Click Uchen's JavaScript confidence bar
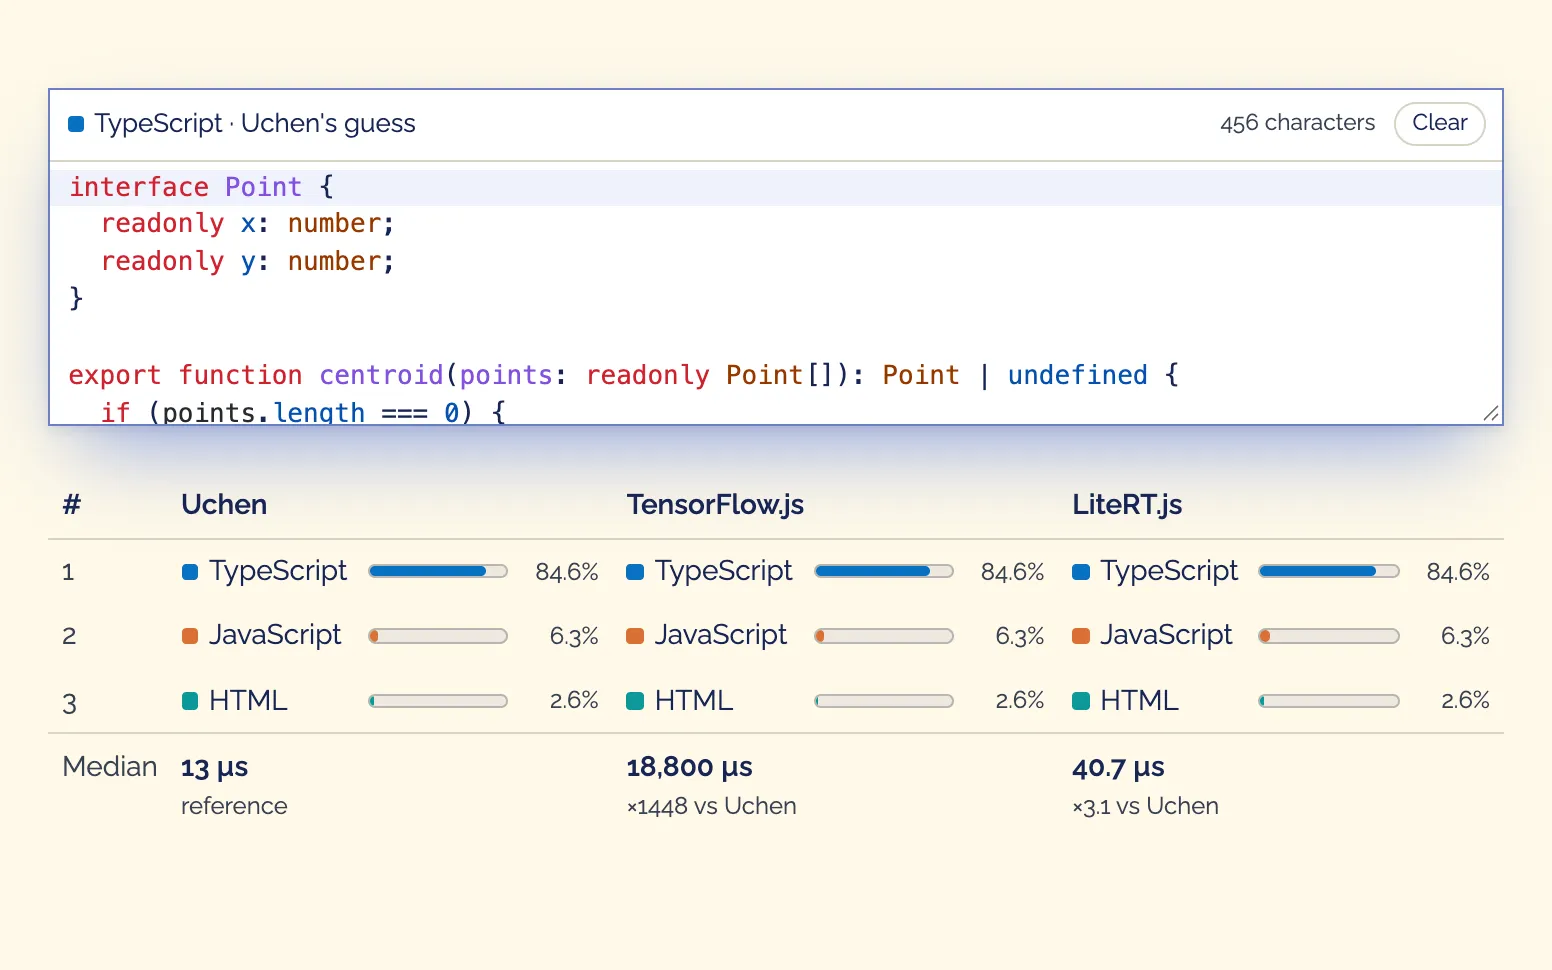 coord(438,636)
